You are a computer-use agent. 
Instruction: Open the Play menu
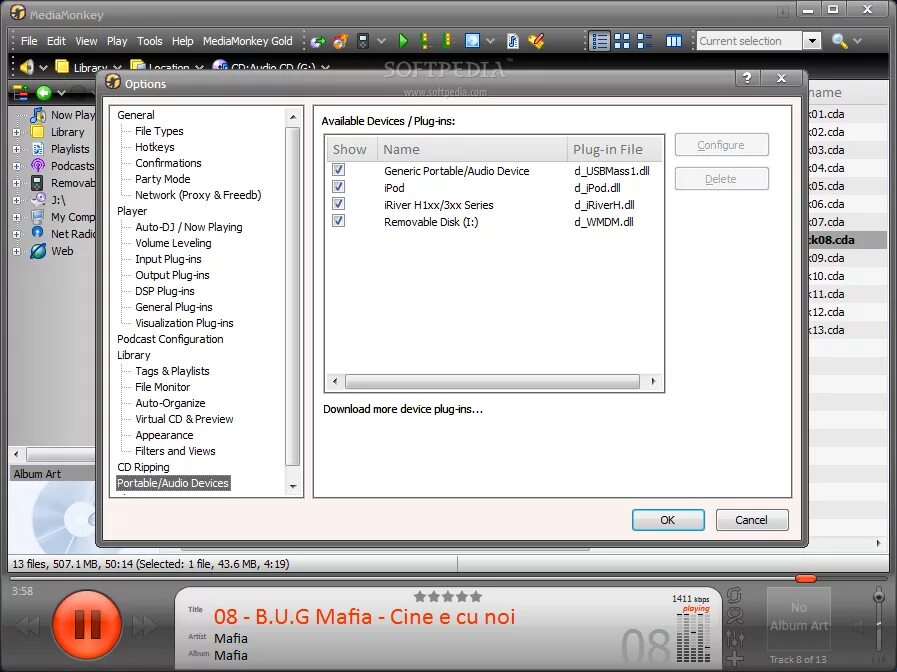click(117, 41)
